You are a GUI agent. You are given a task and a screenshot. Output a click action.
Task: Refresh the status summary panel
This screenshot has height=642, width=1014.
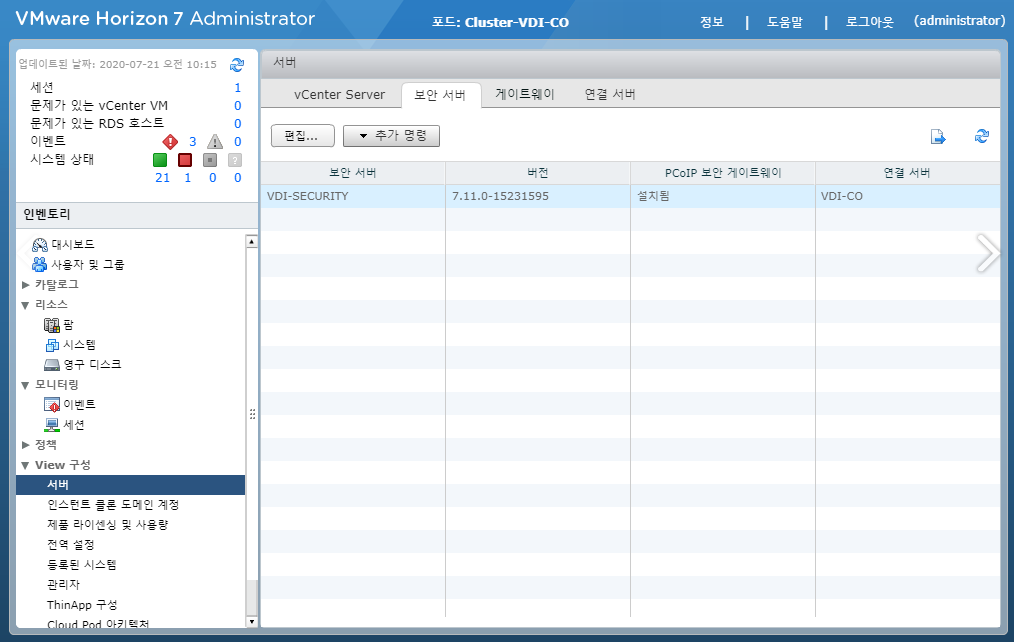237,65
